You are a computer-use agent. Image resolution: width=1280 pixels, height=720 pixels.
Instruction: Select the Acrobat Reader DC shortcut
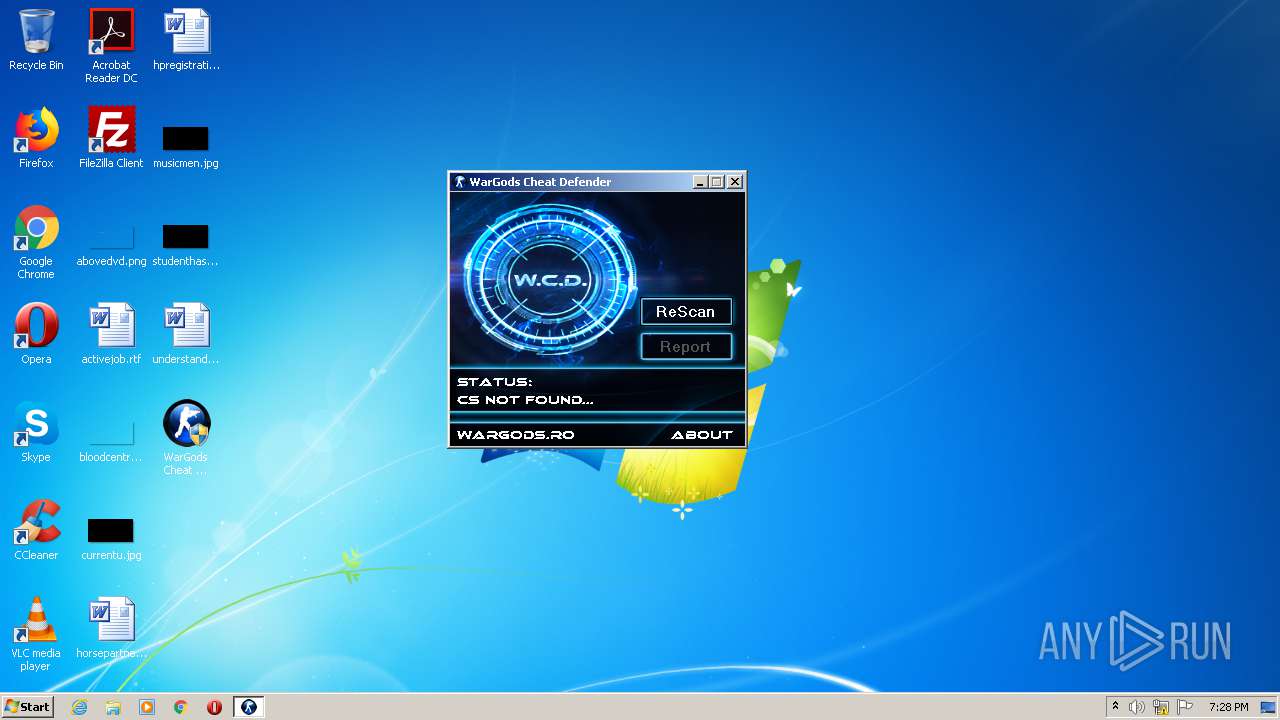[x=111, y=46]
